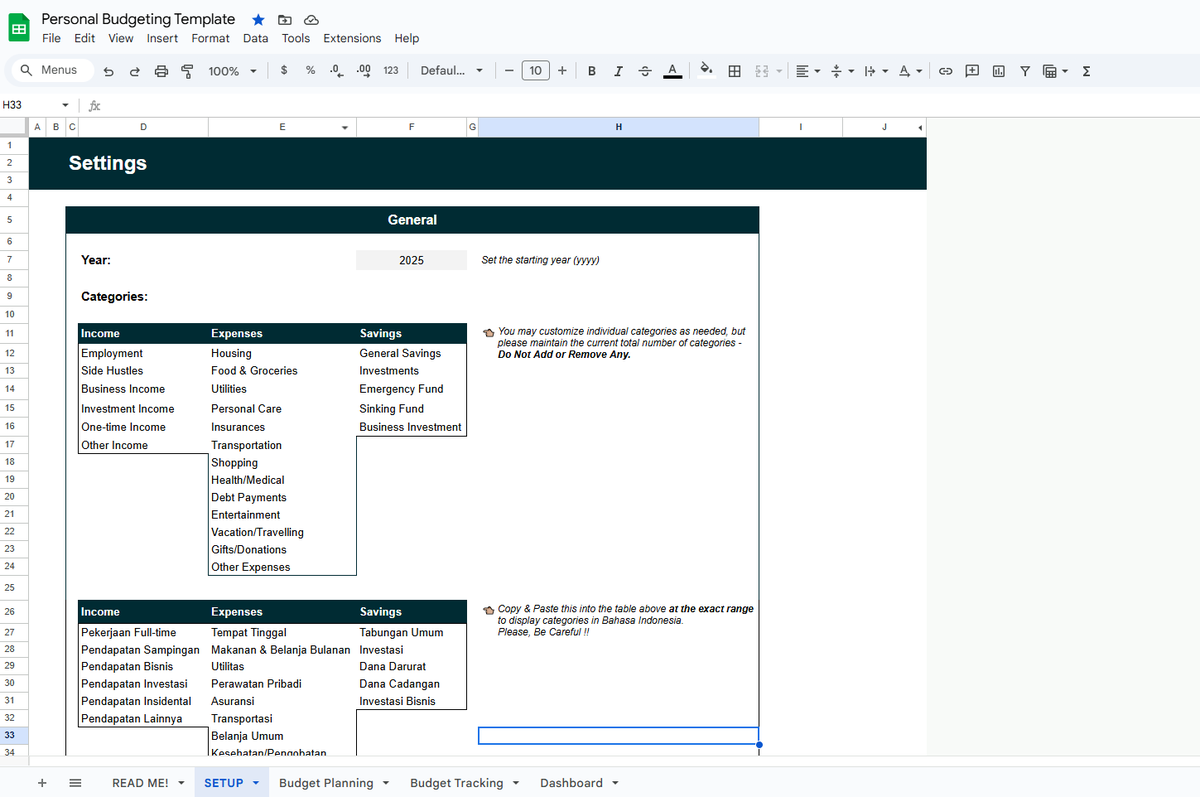Open the name box dropdown arrow
This screenshot has height=797, width=1200.
click(65, 104)
